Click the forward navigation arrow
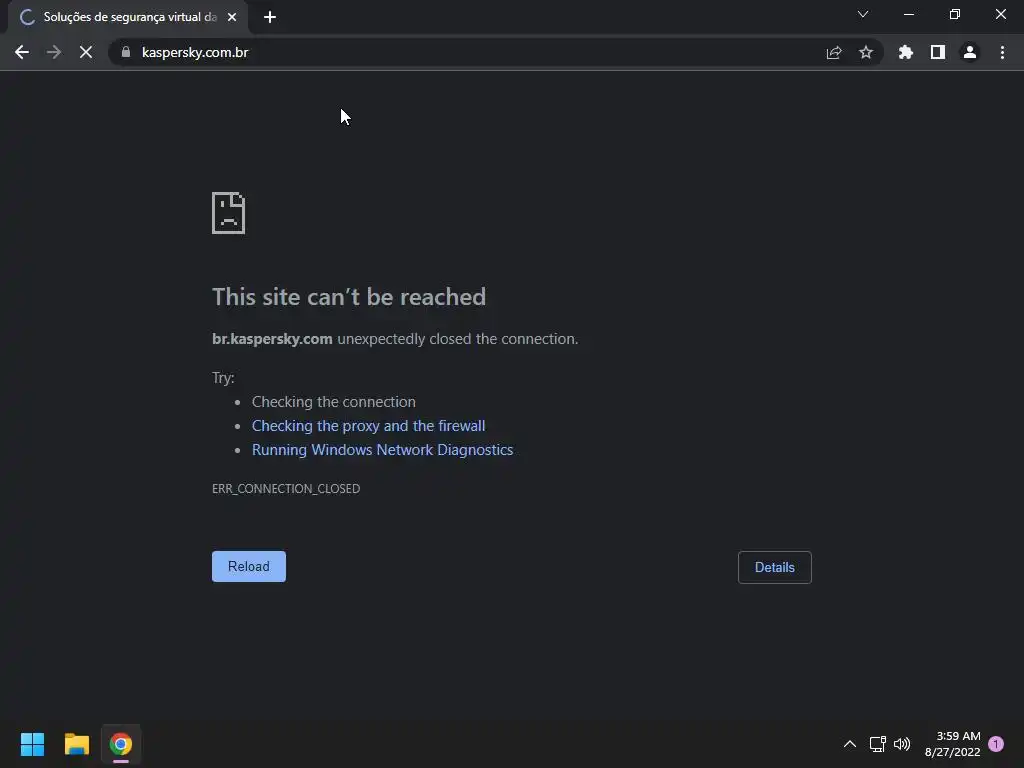The width and height of the screenshot is (1024, 768). 54,52
